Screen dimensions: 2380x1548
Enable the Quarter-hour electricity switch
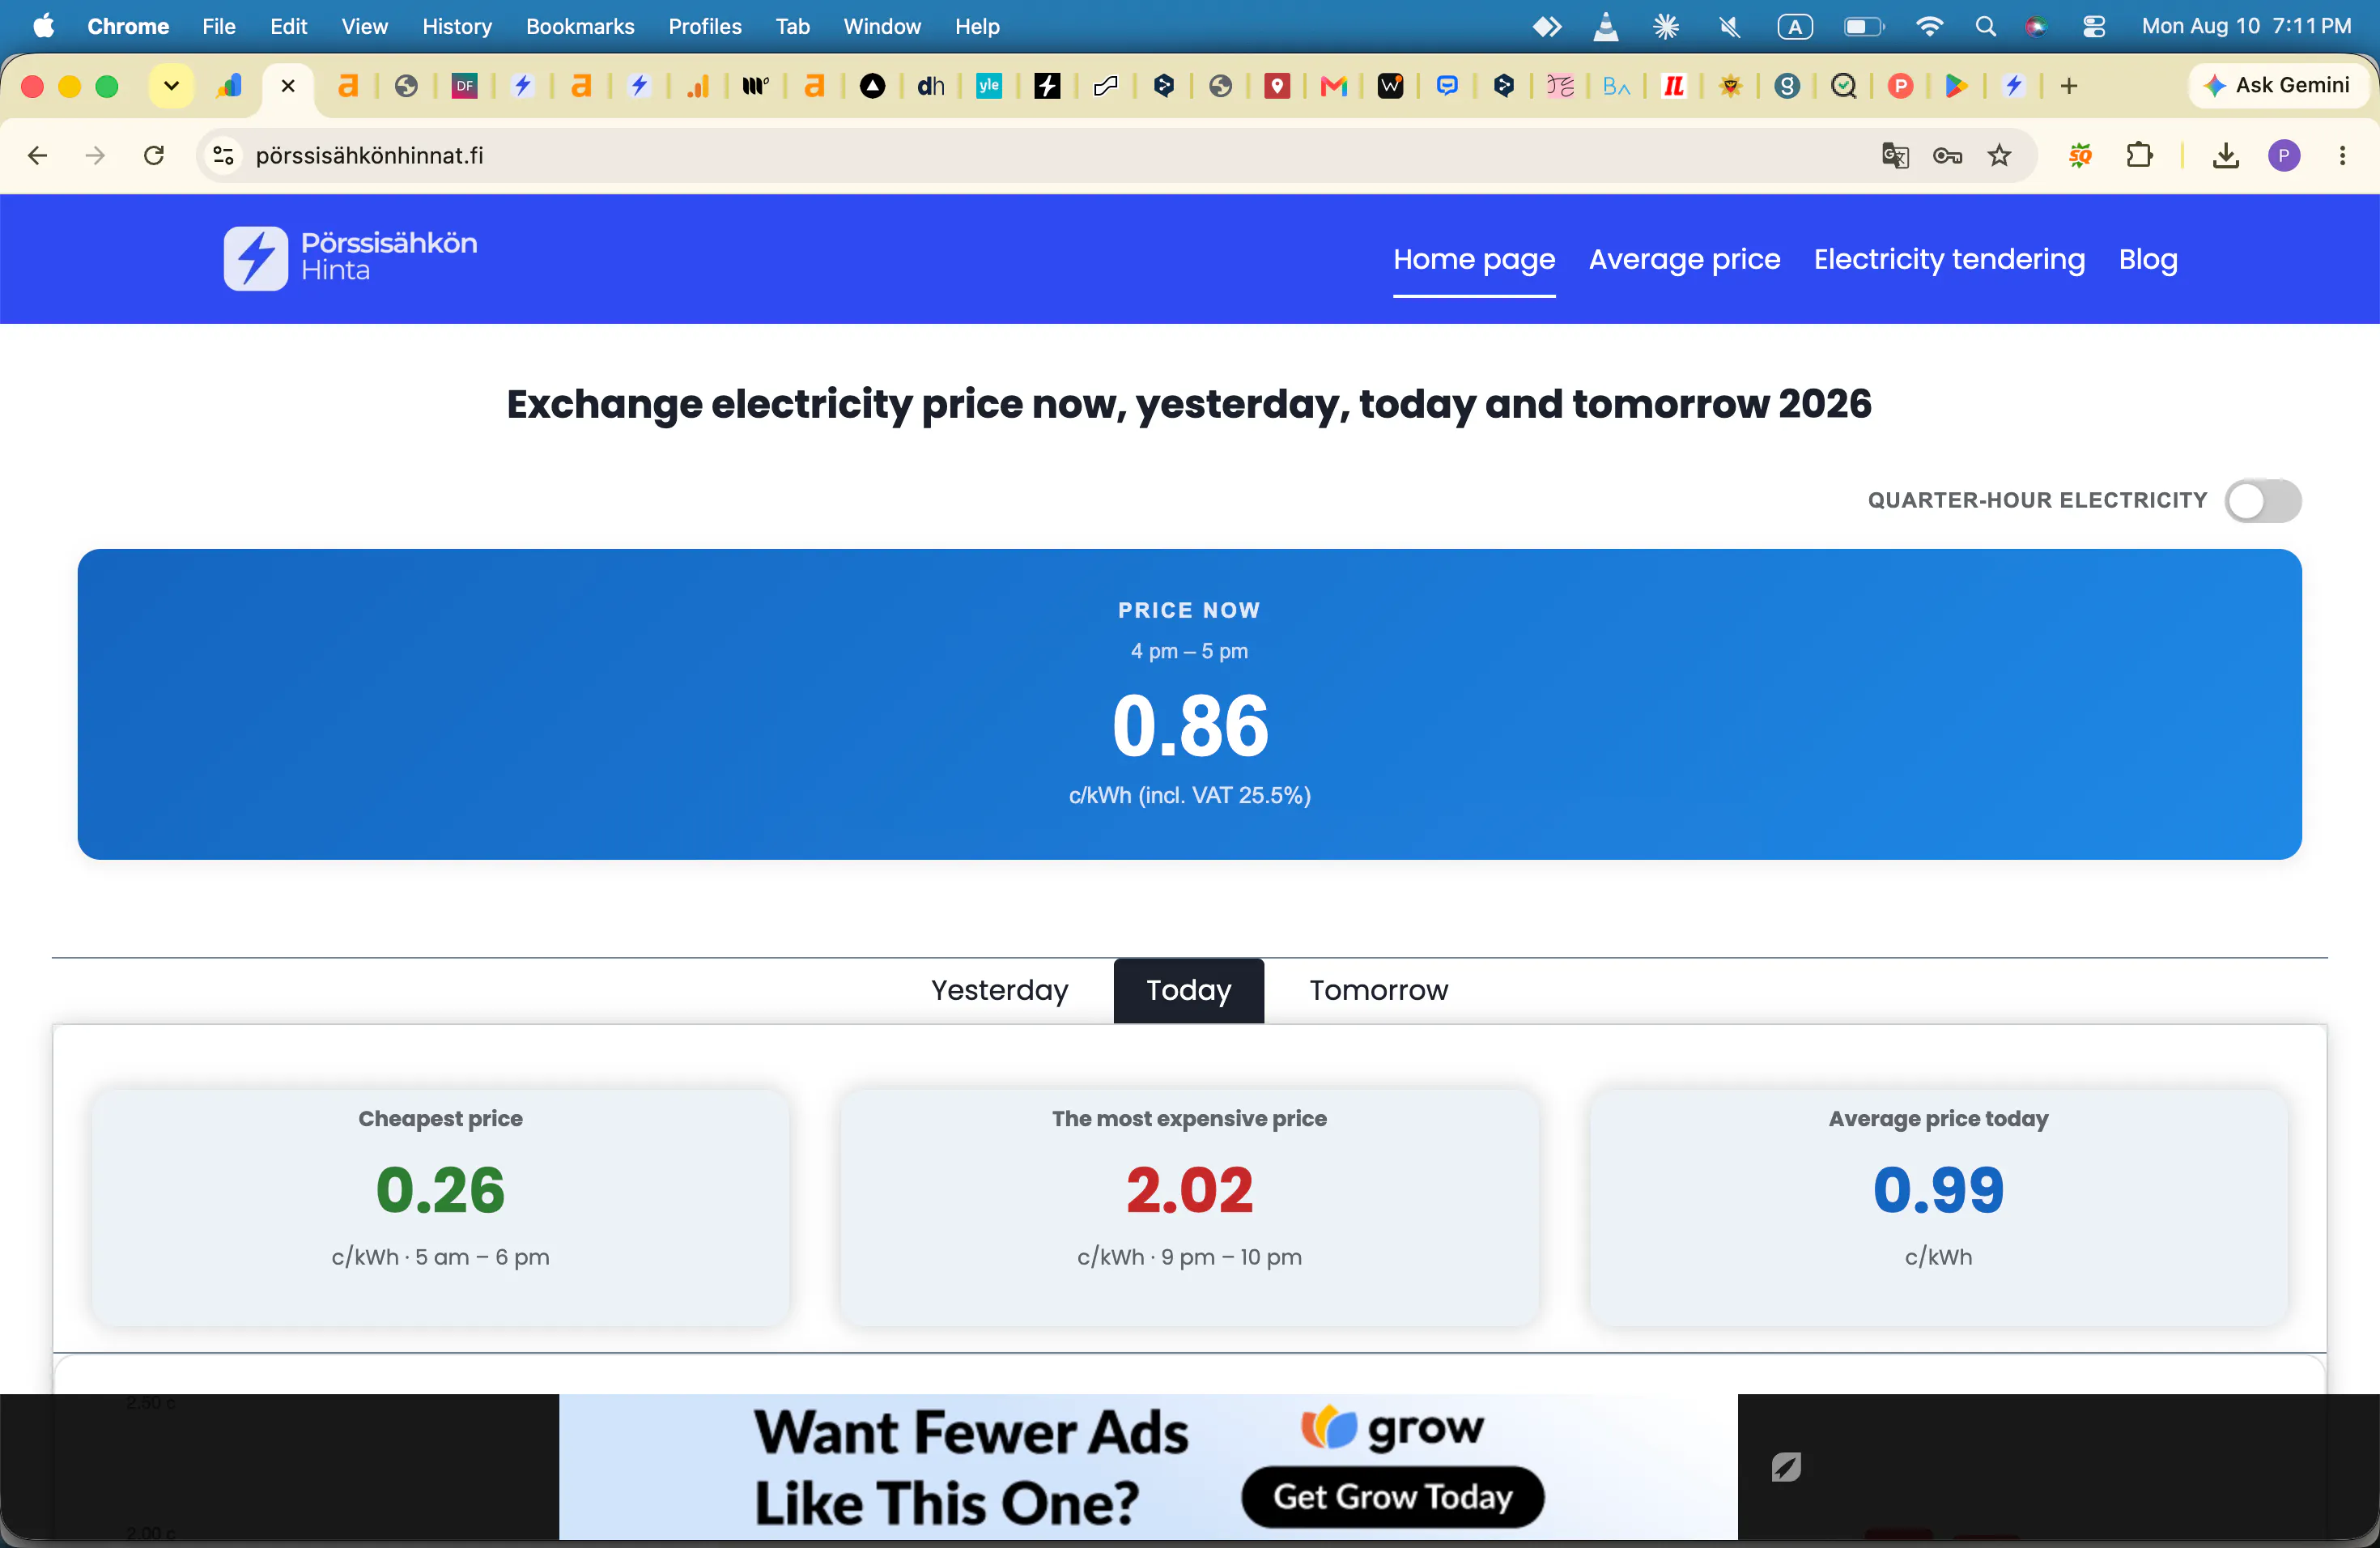(2262, 501)
